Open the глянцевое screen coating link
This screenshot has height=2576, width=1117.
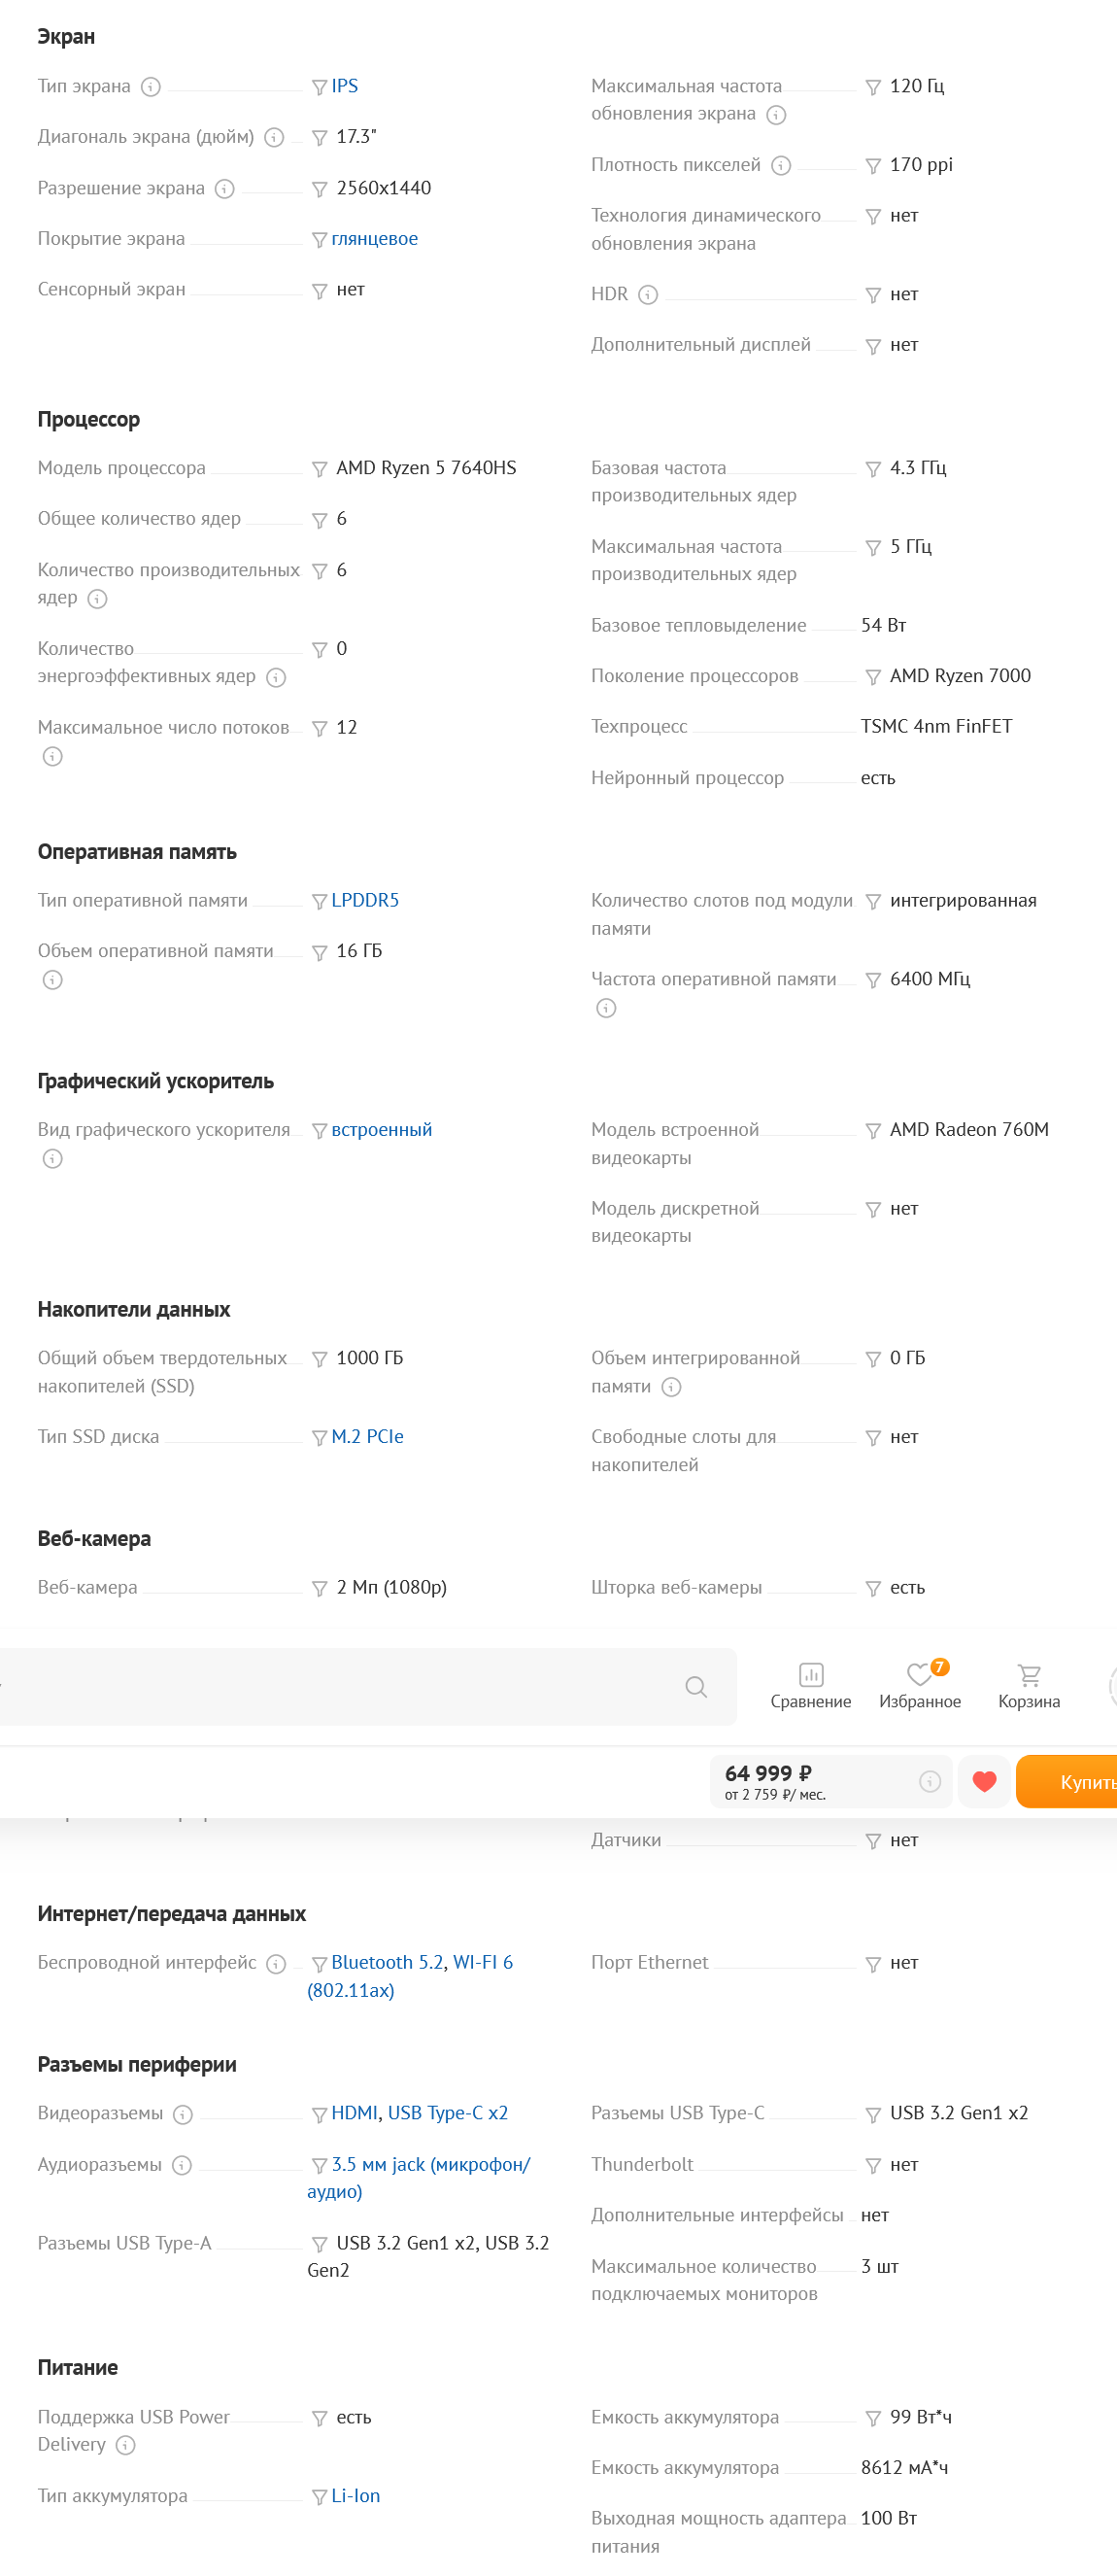[x=375, y=239]
